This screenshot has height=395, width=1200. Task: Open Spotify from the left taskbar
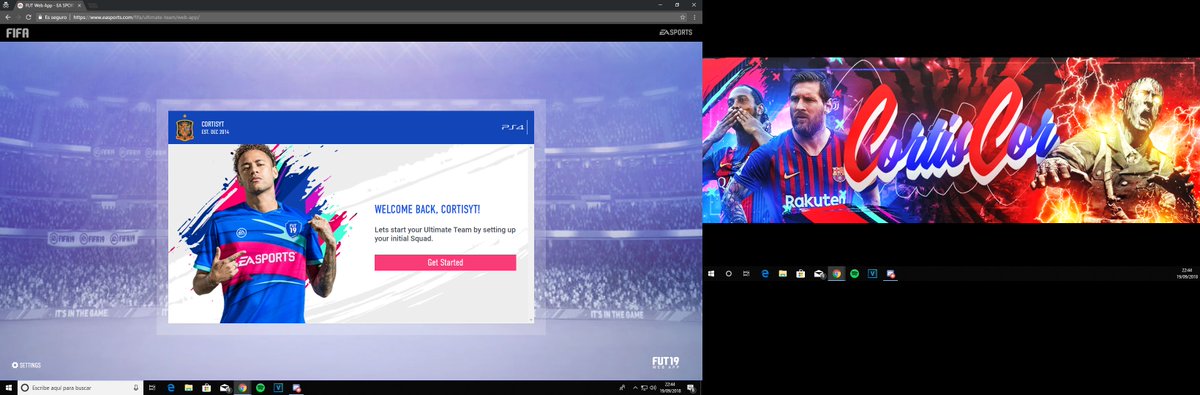pyautogui.click(x=260, y=387)
